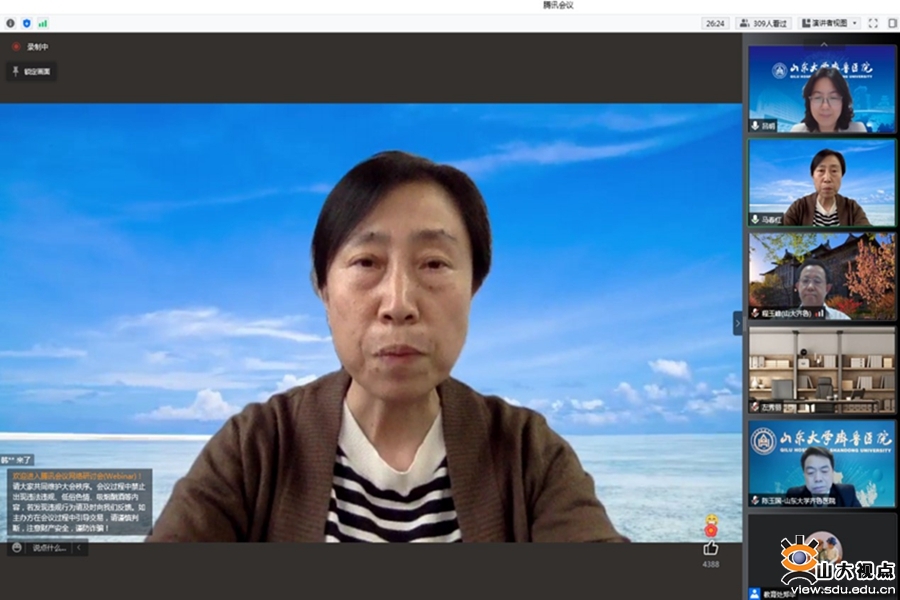Enter fullscreen mode with the fullscreen icon
Image resolution: width=900 pixels, height=600 pixels.
pyautogui.click(x=873, y=23)
